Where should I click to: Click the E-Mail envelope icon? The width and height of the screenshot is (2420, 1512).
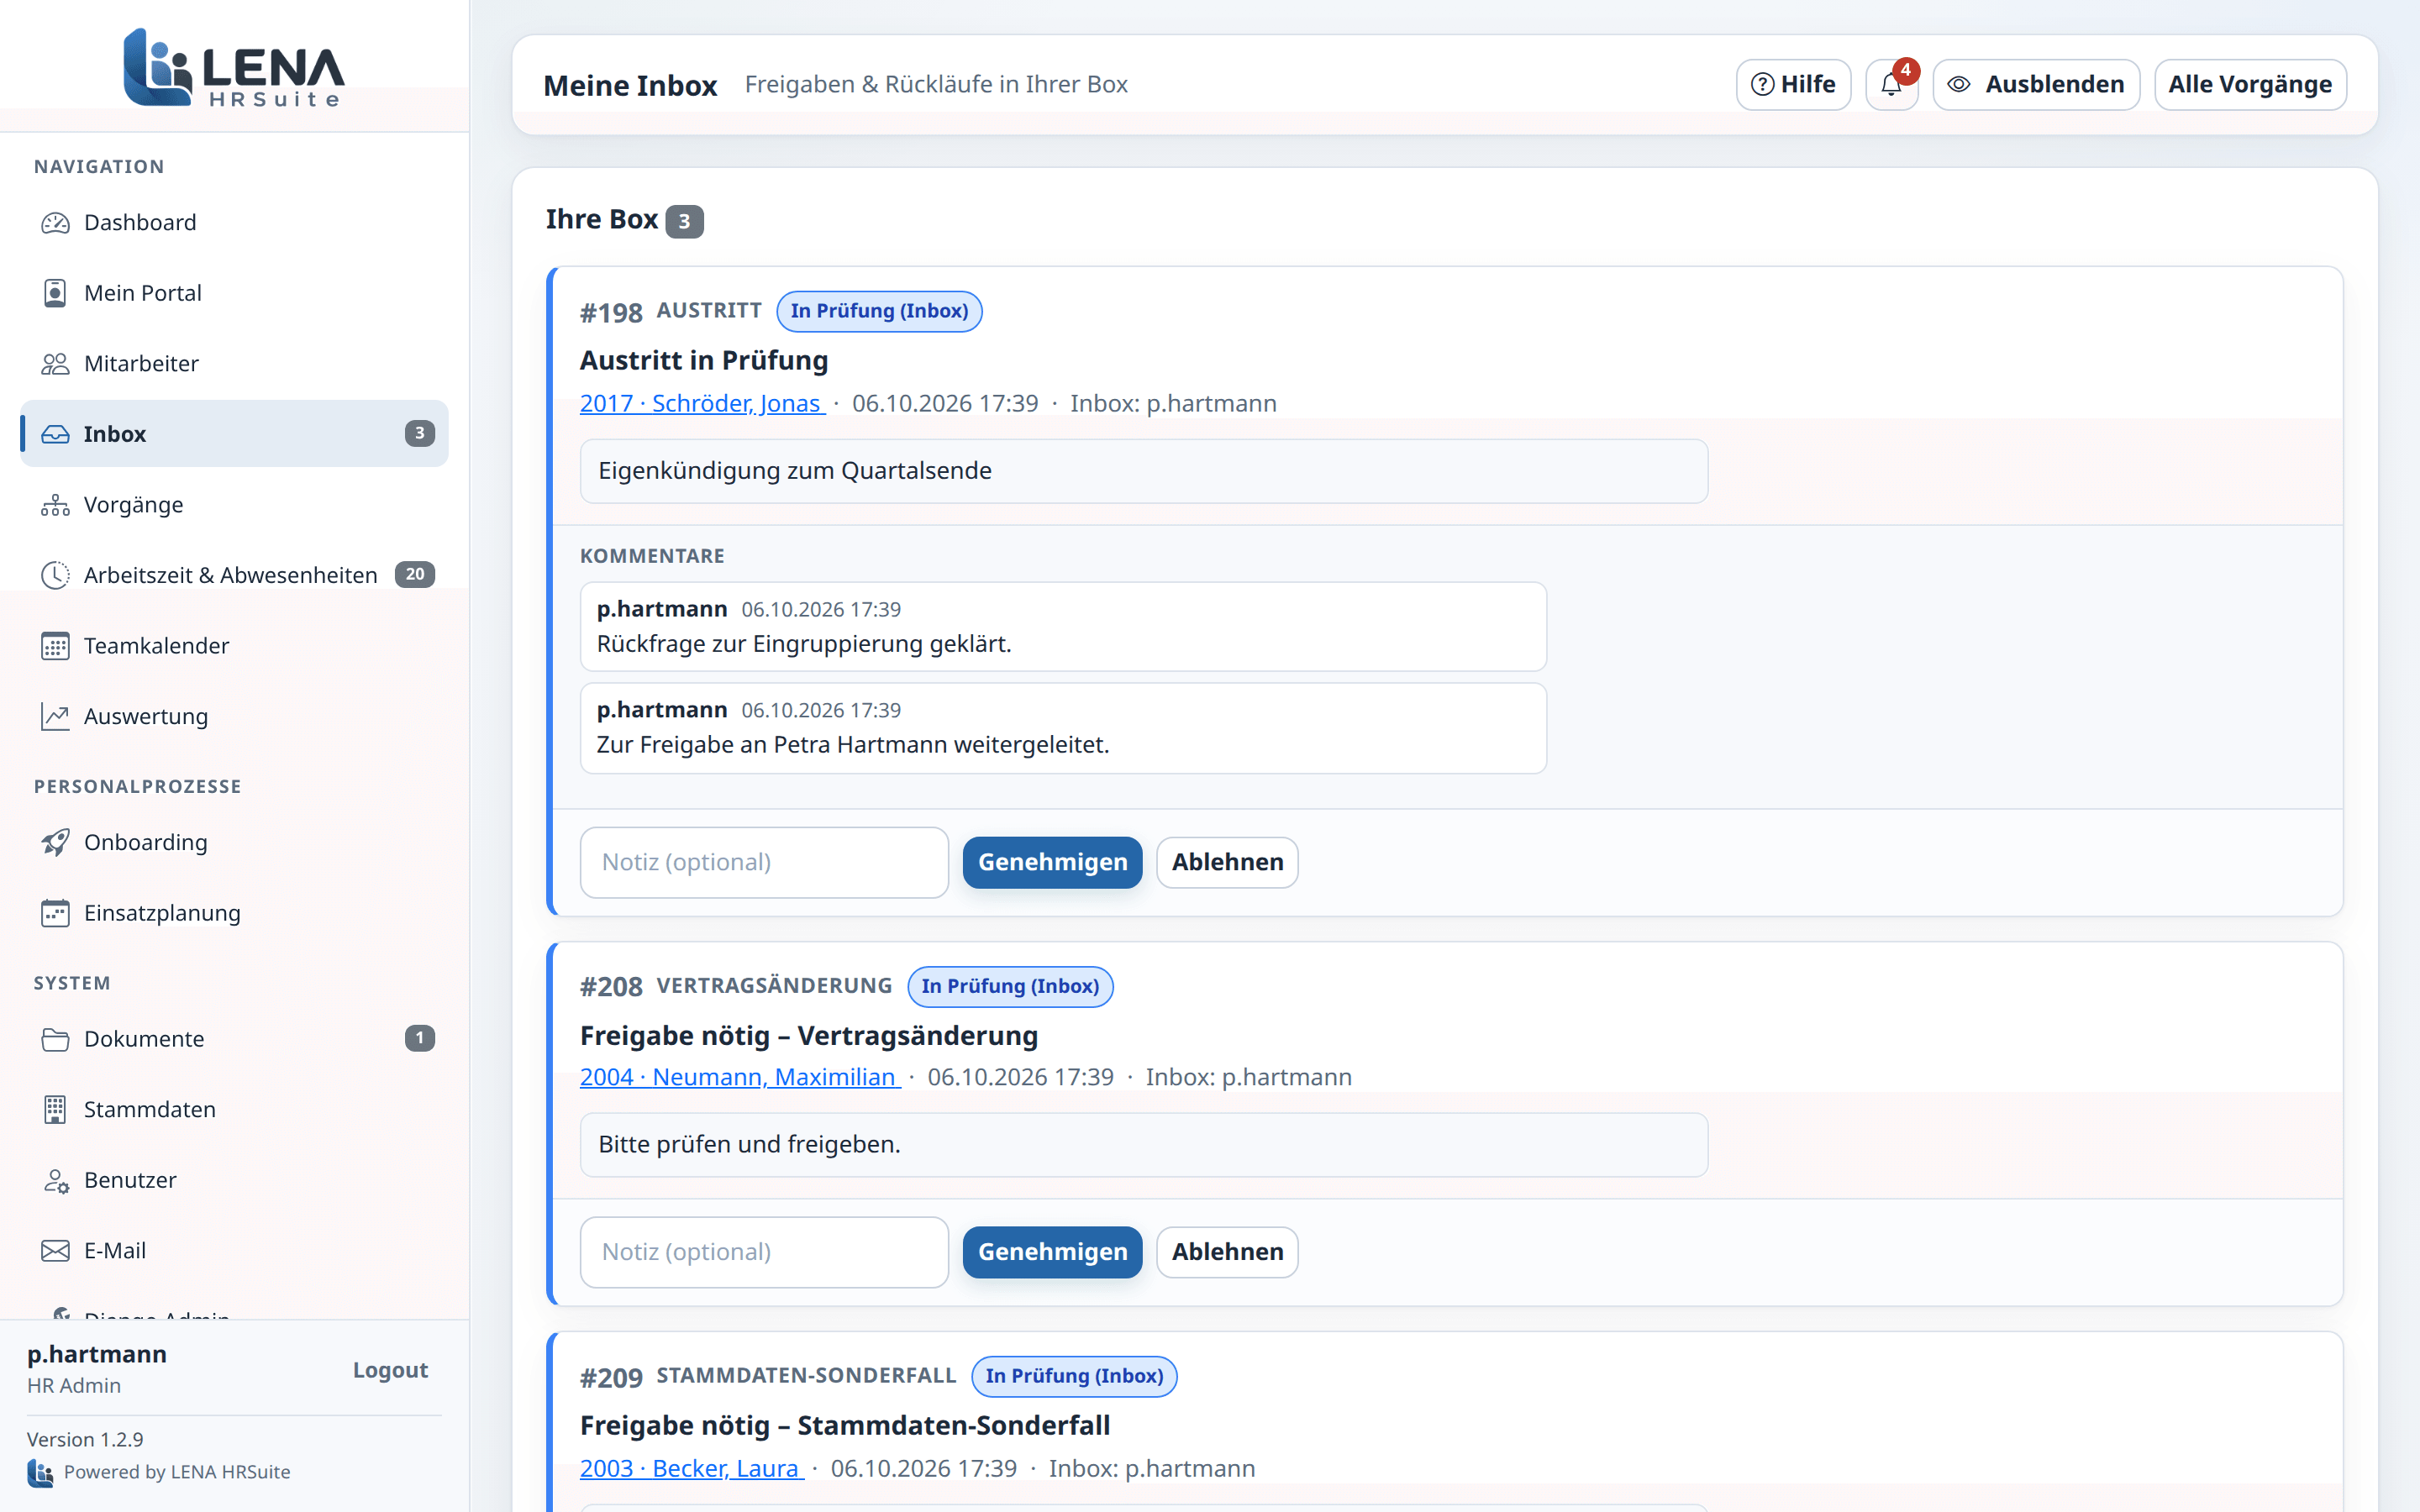pyautogui.click(x=55, y=1251)
